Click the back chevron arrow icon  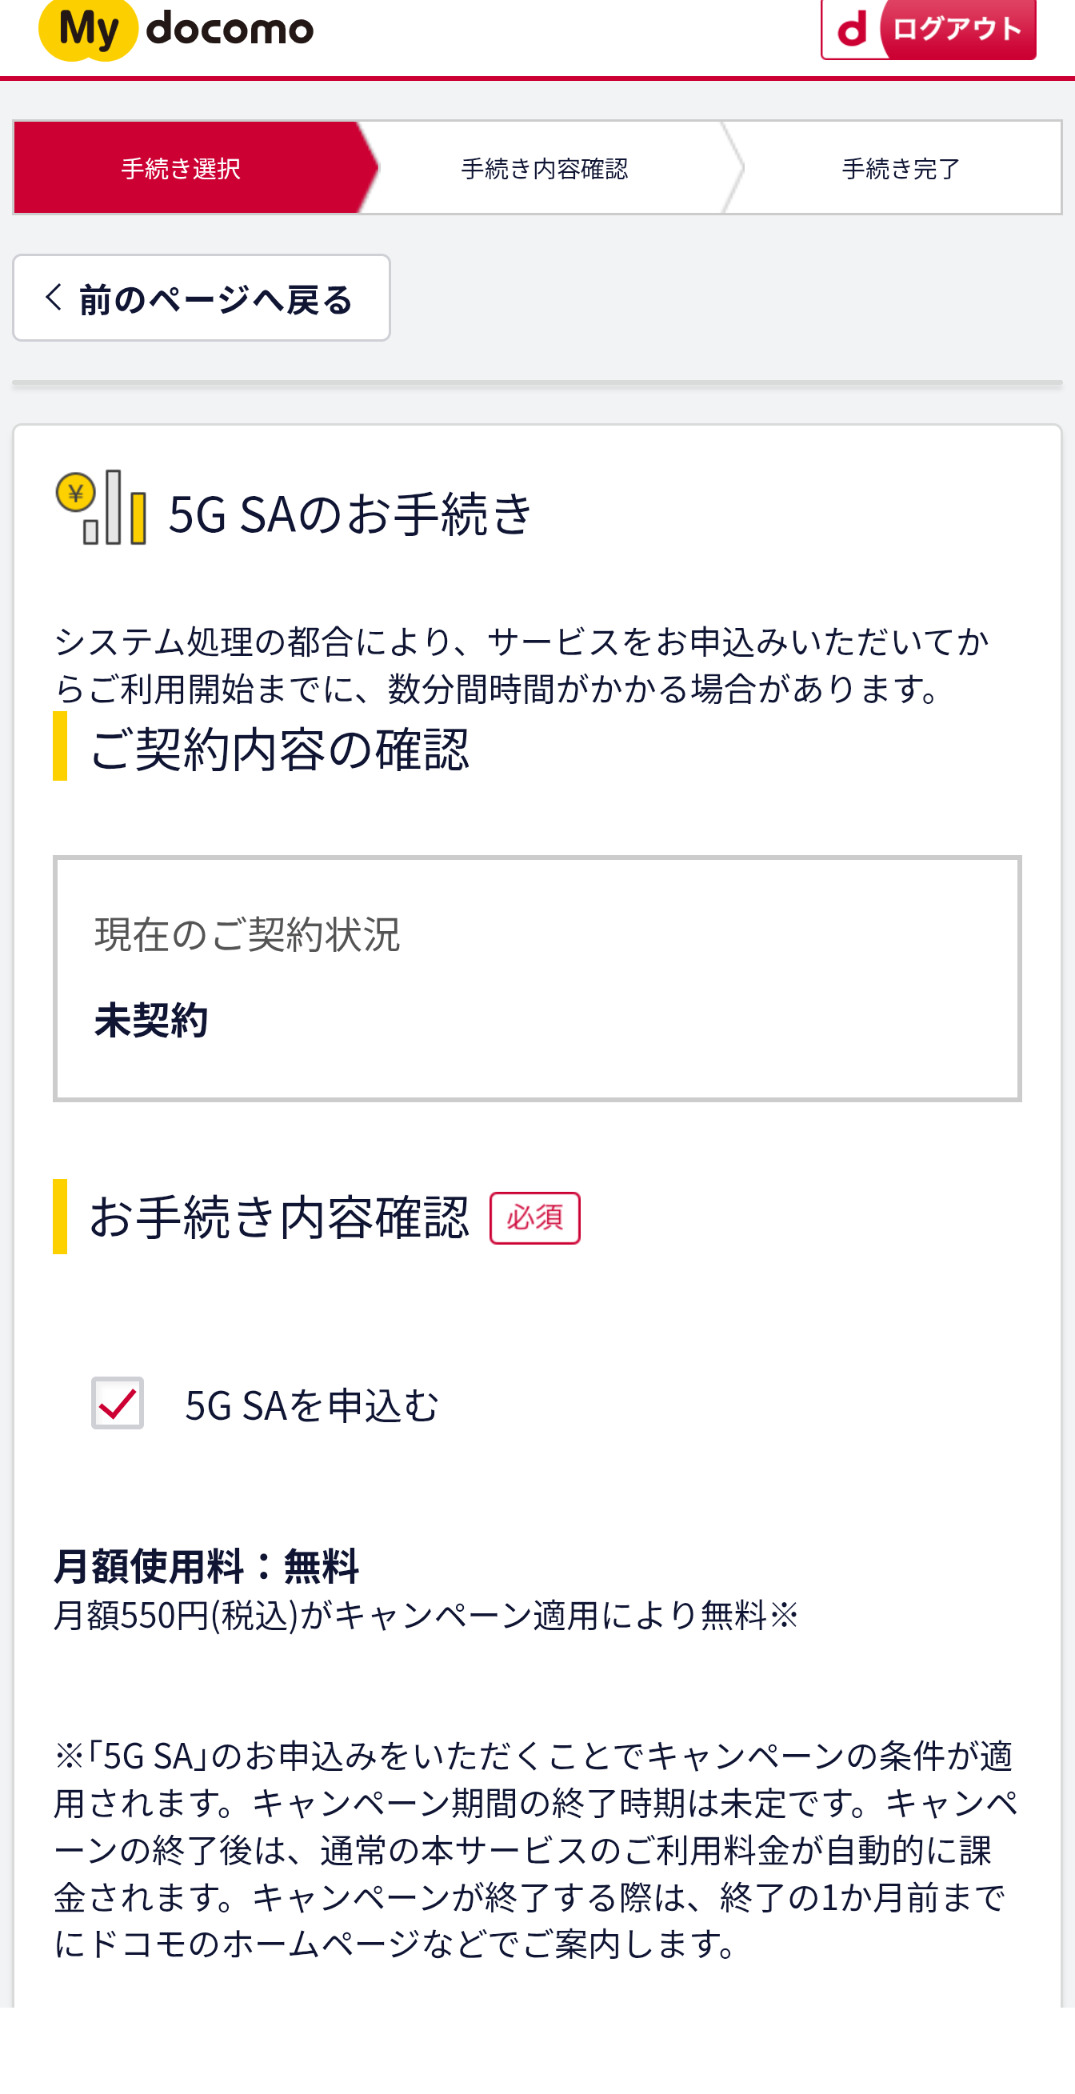click(54, 297)
